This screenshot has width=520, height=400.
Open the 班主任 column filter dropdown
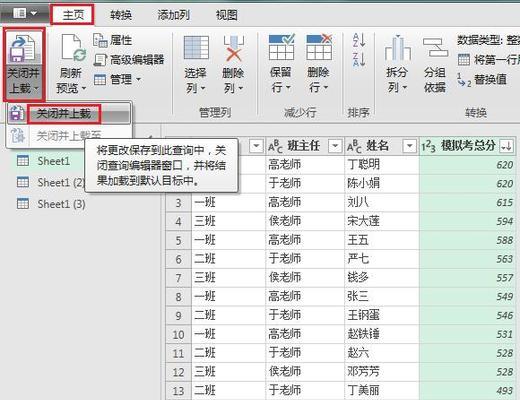point(335,146)
